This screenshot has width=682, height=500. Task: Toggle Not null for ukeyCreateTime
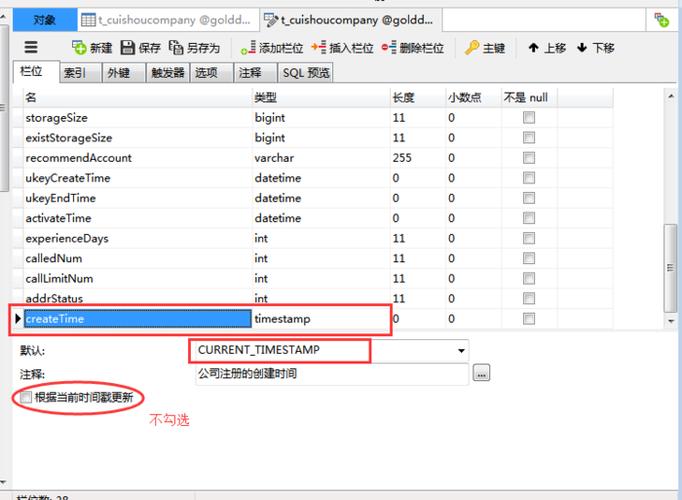tap(529, 178)
